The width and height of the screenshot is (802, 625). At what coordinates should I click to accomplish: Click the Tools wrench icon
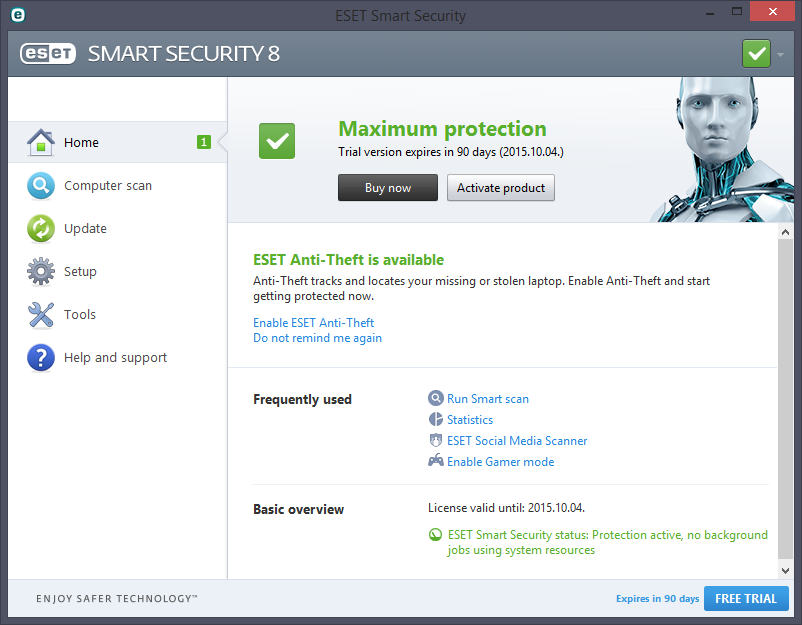pyautogui.click(x=40, y=315)
